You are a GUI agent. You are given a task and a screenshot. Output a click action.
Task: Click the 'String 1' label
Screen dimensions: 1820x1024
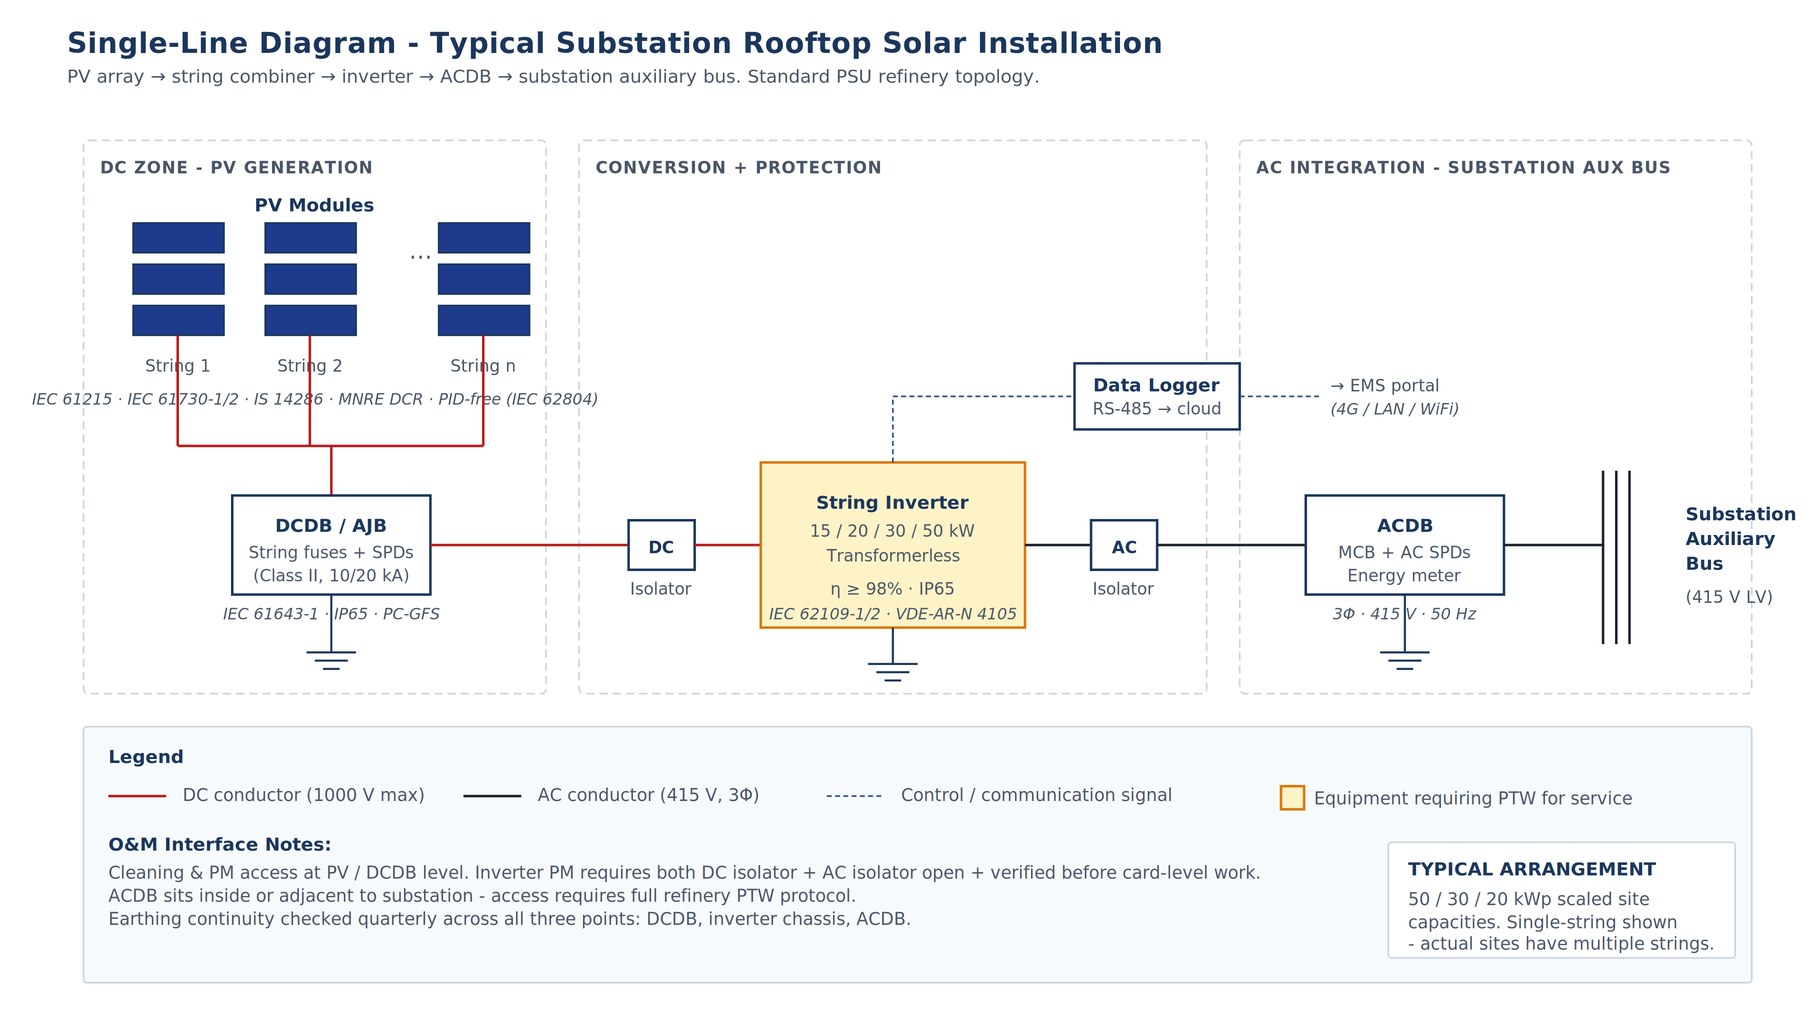(x=178, y=366)
